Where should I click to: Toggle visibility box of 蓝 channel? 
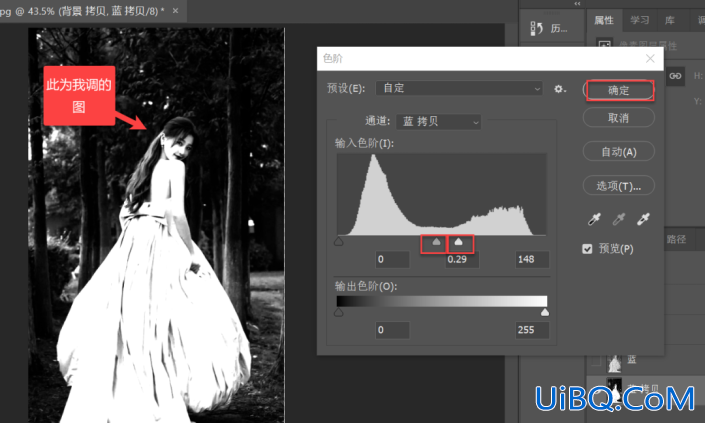pyautogui.click(x=596, y=361)
